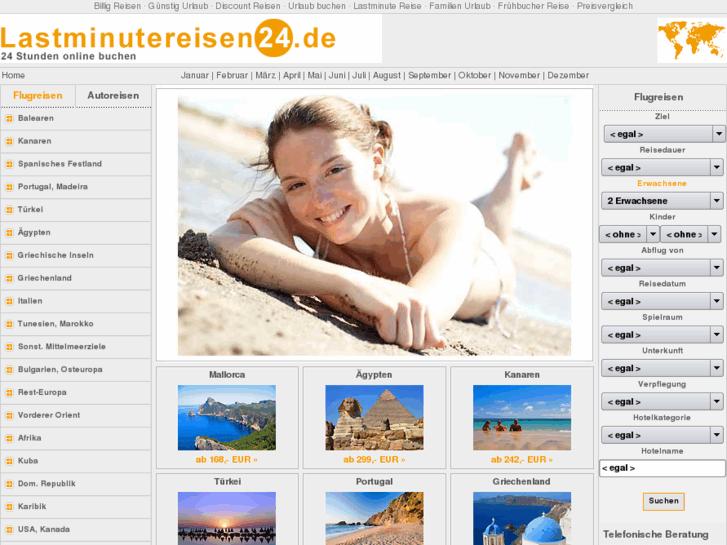
Task: Click the Hotelname input field
Action: point(662,468)
